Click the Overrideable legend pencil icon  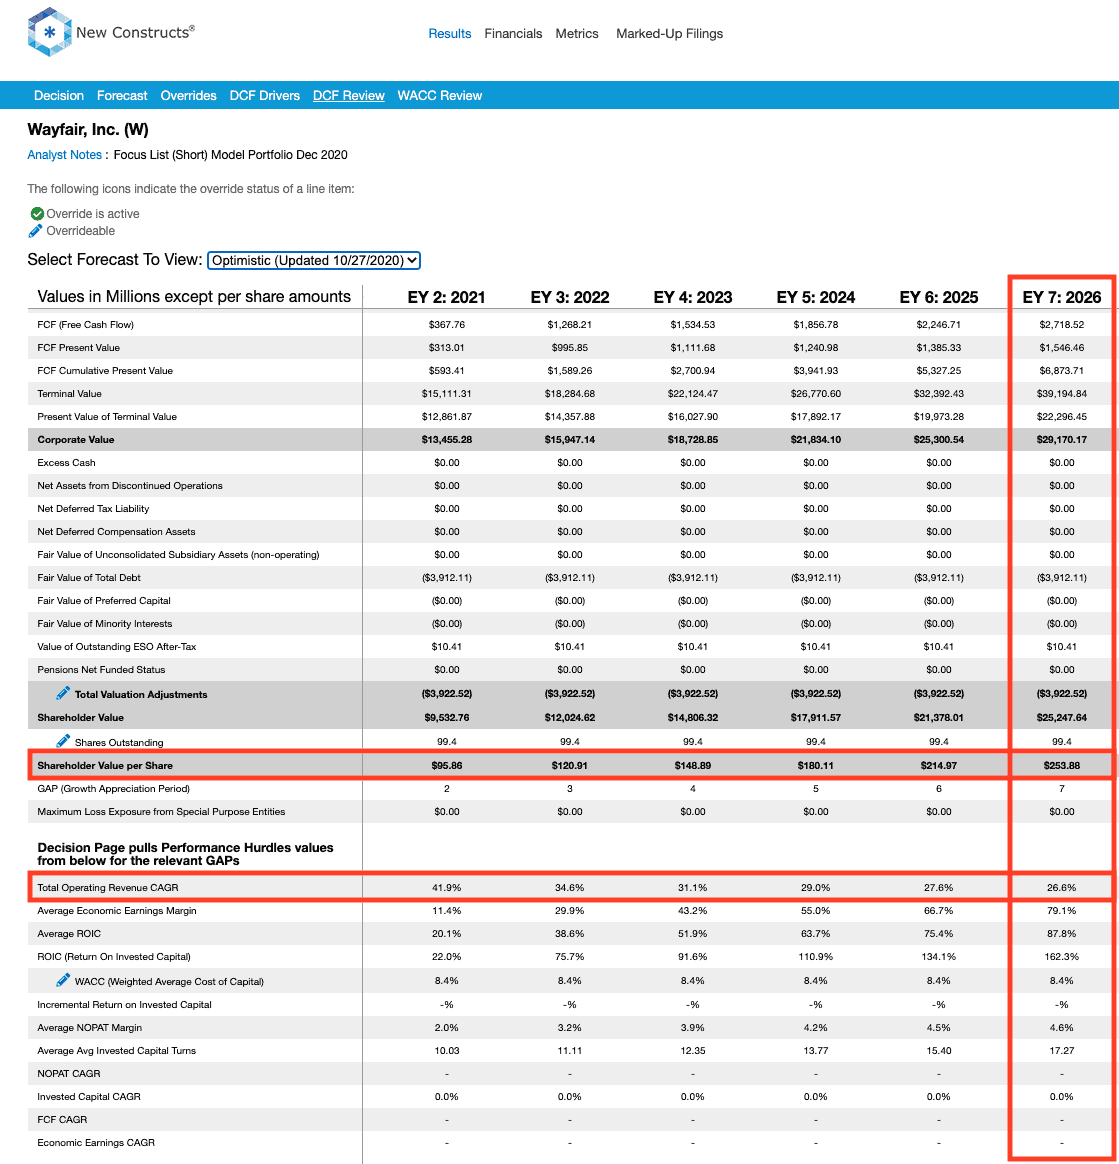point(36,231)
